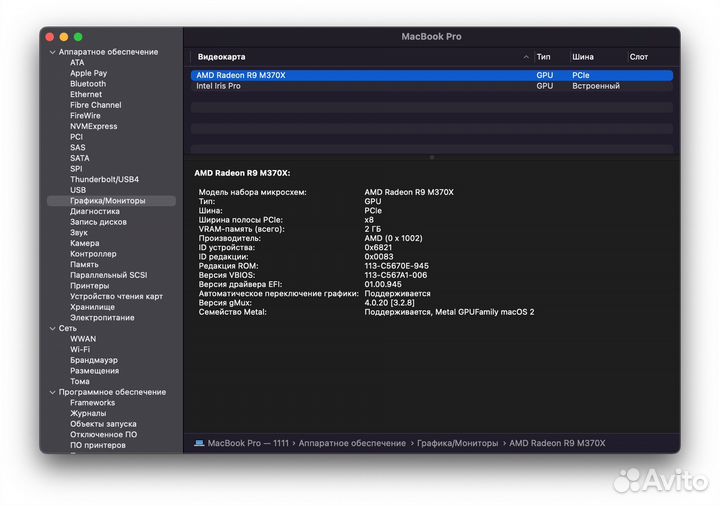Click the Metal GPUFamily macOS 2 value
The image size is (720, 506).
click(449, 312)
